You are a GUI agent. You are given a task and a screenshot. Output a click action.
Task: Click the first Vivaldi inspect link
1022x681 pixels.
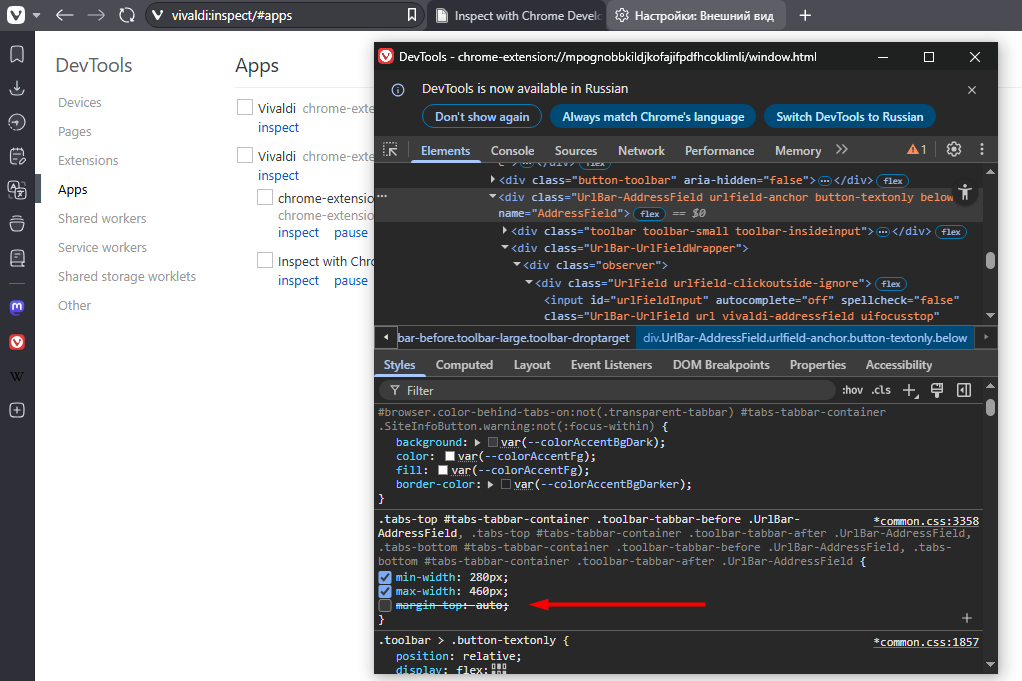[278, 128]
